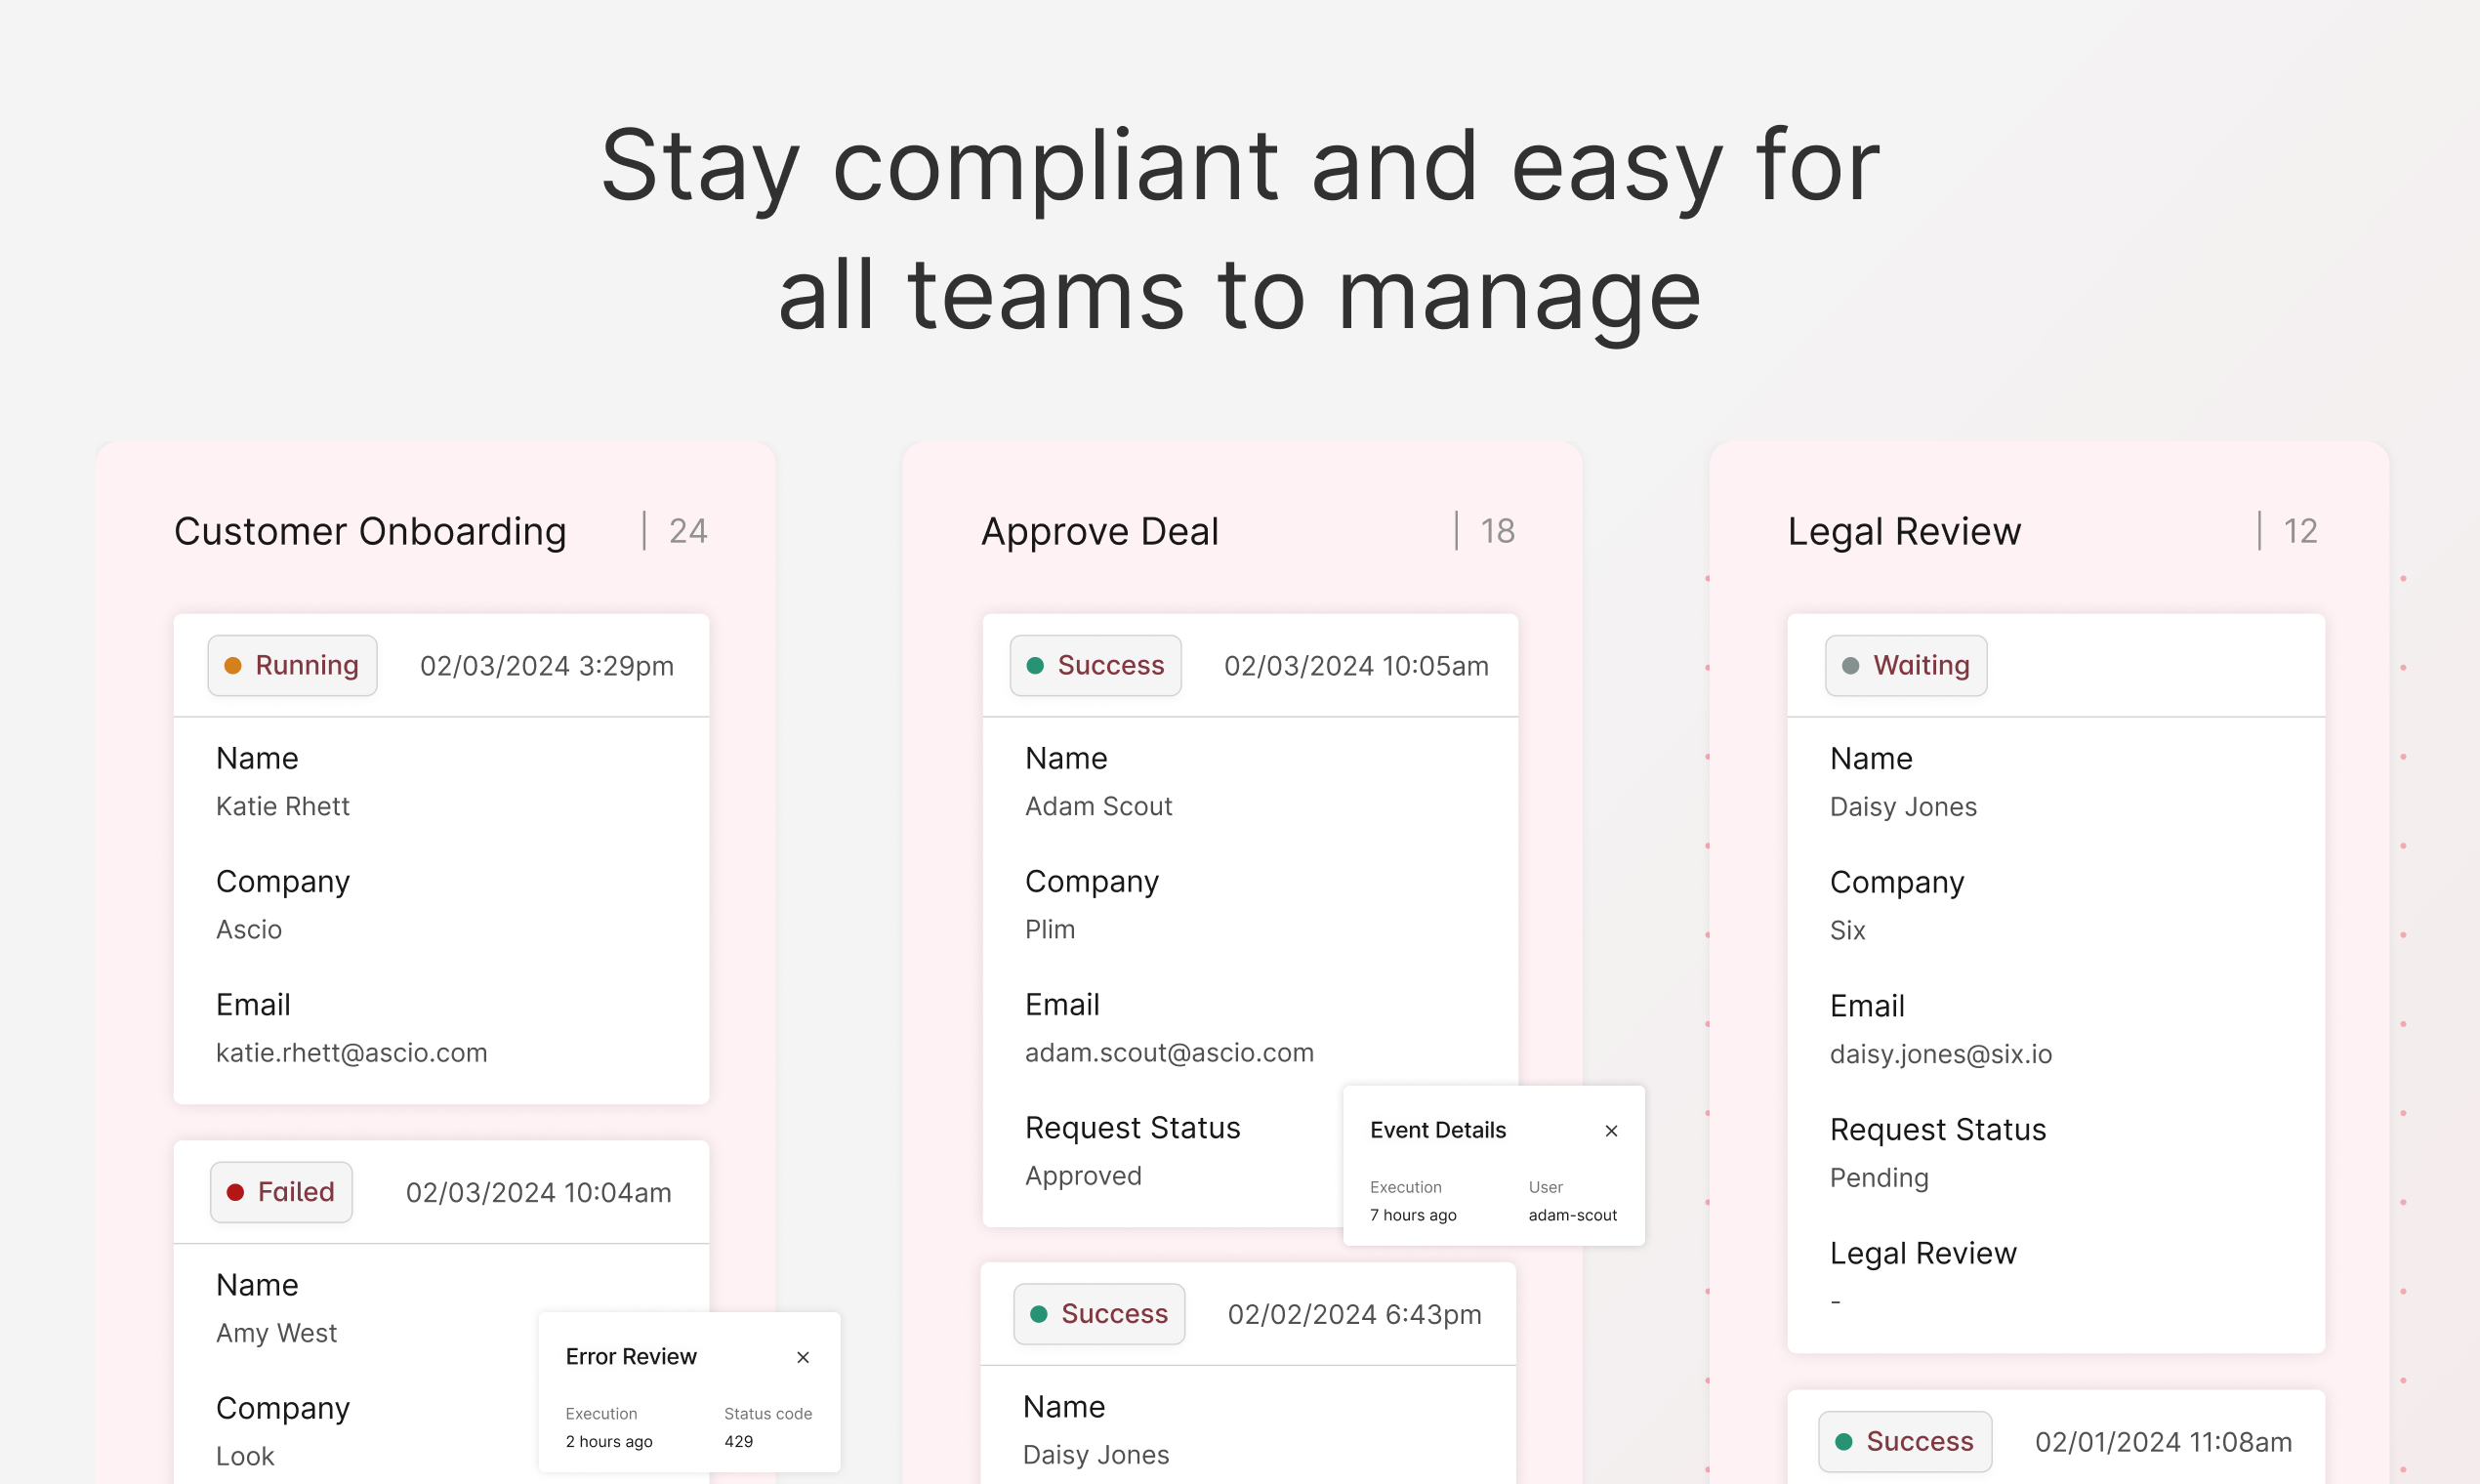This screenshot has height=1484, width=2480.
Task: Click the adam-scout user in Event Details
Action: click(1572, 1215)
